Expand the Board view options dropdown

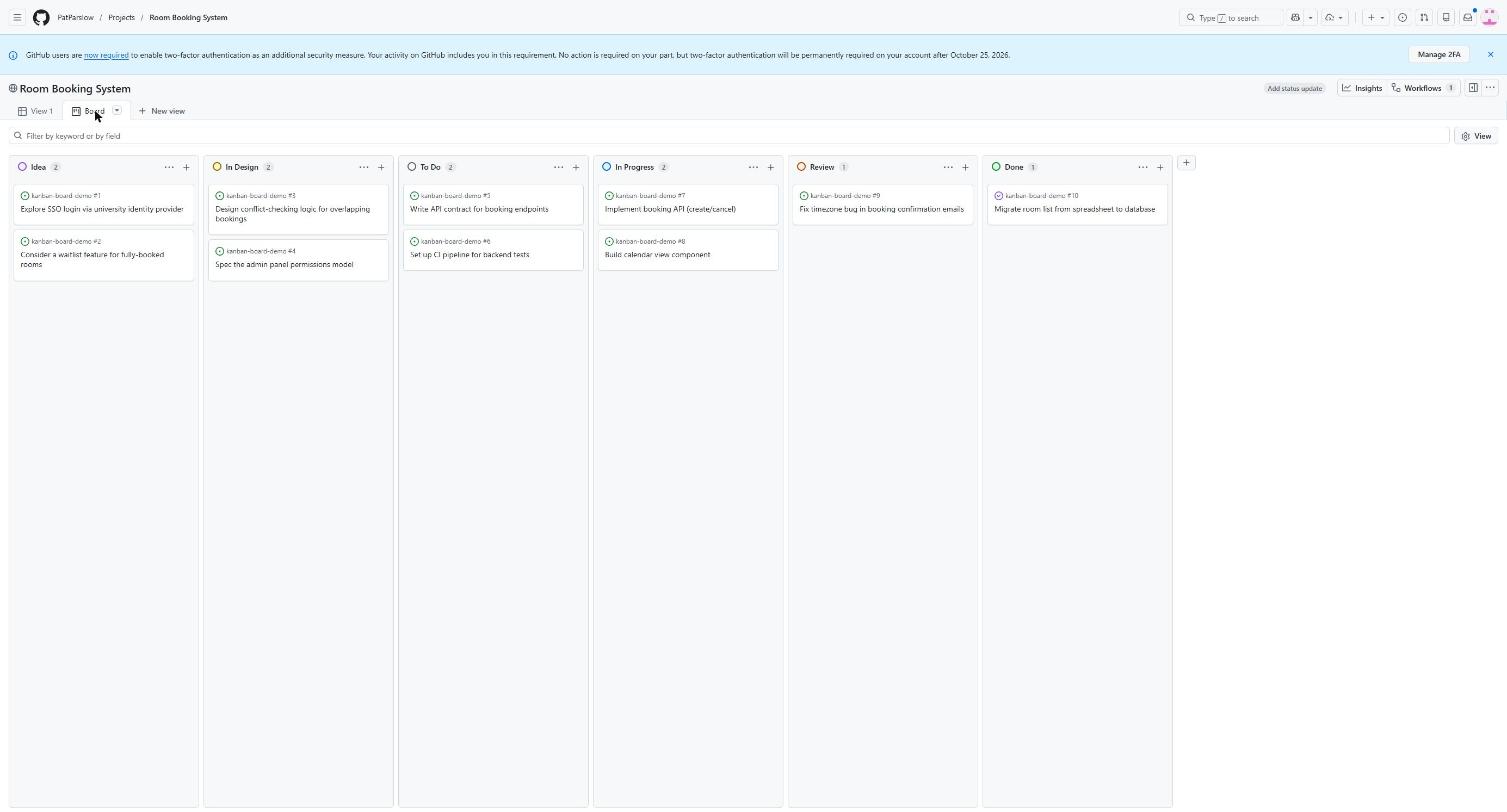click(117, 111)
